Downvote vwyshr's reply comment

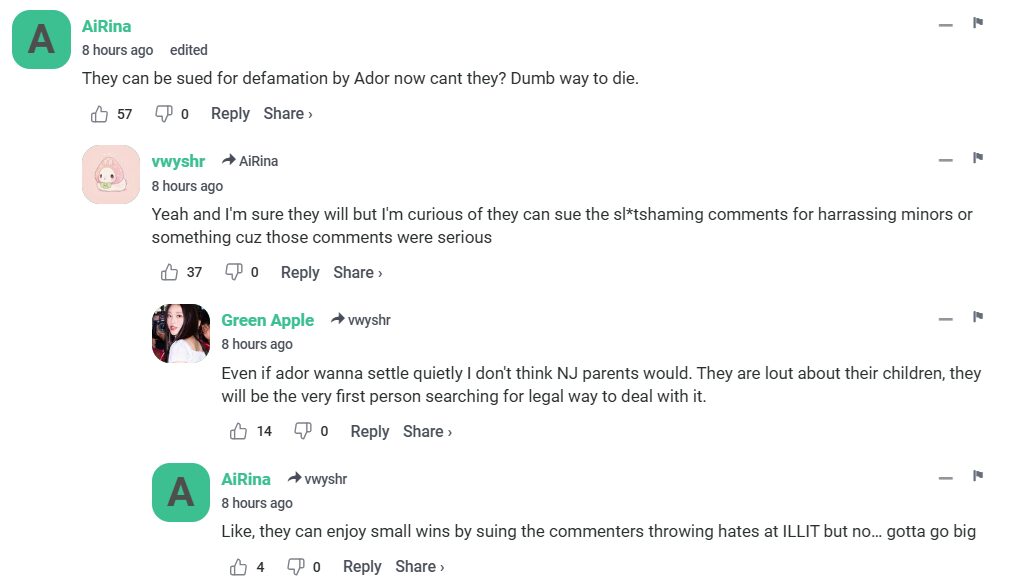234,272
